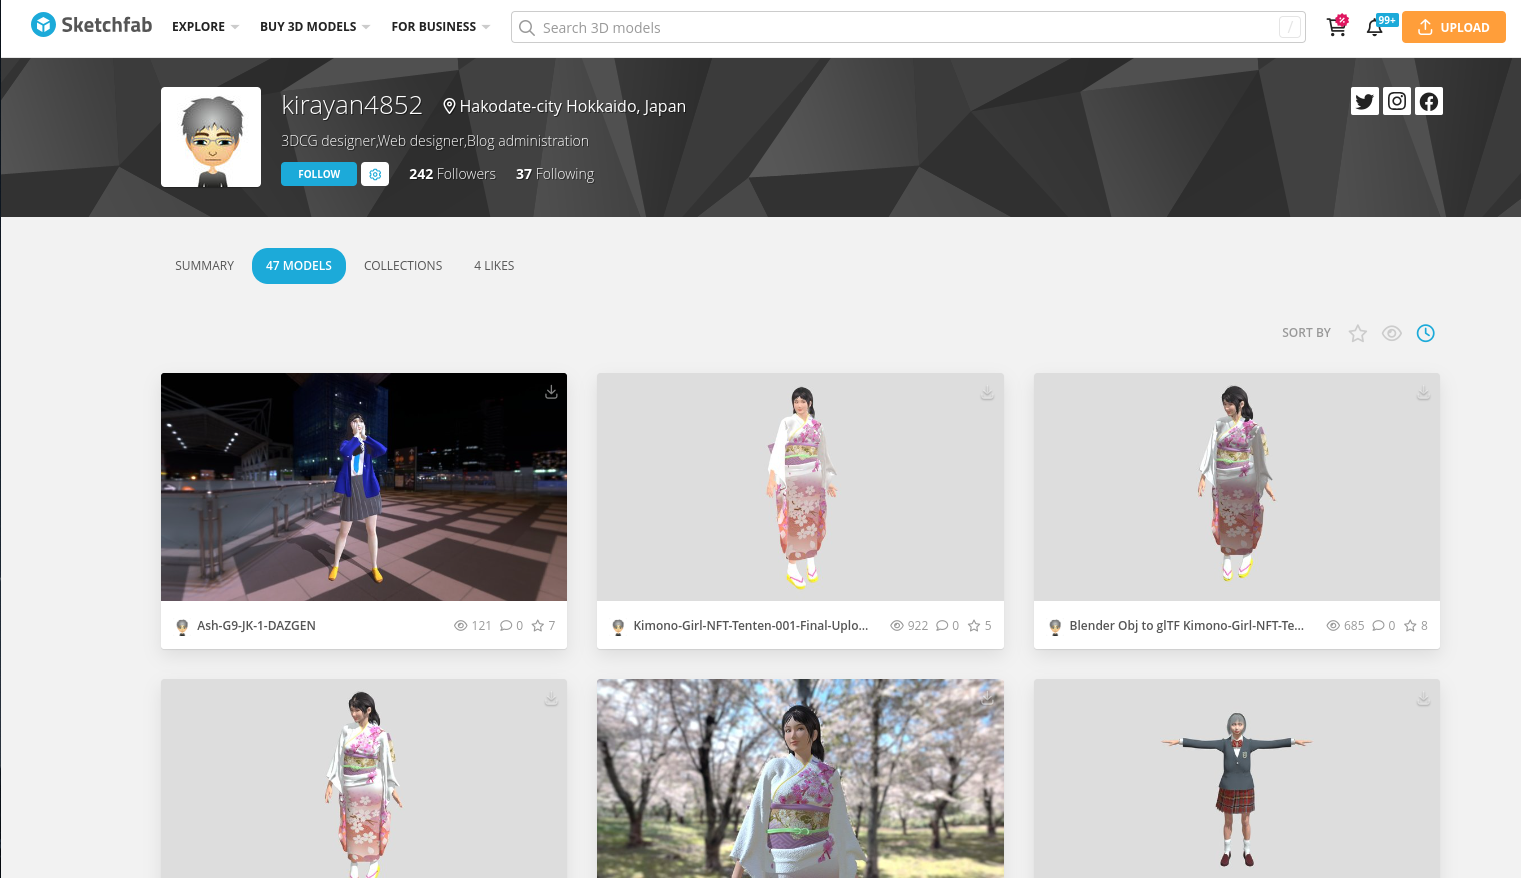Open the shopping cart

[1336, 27]
